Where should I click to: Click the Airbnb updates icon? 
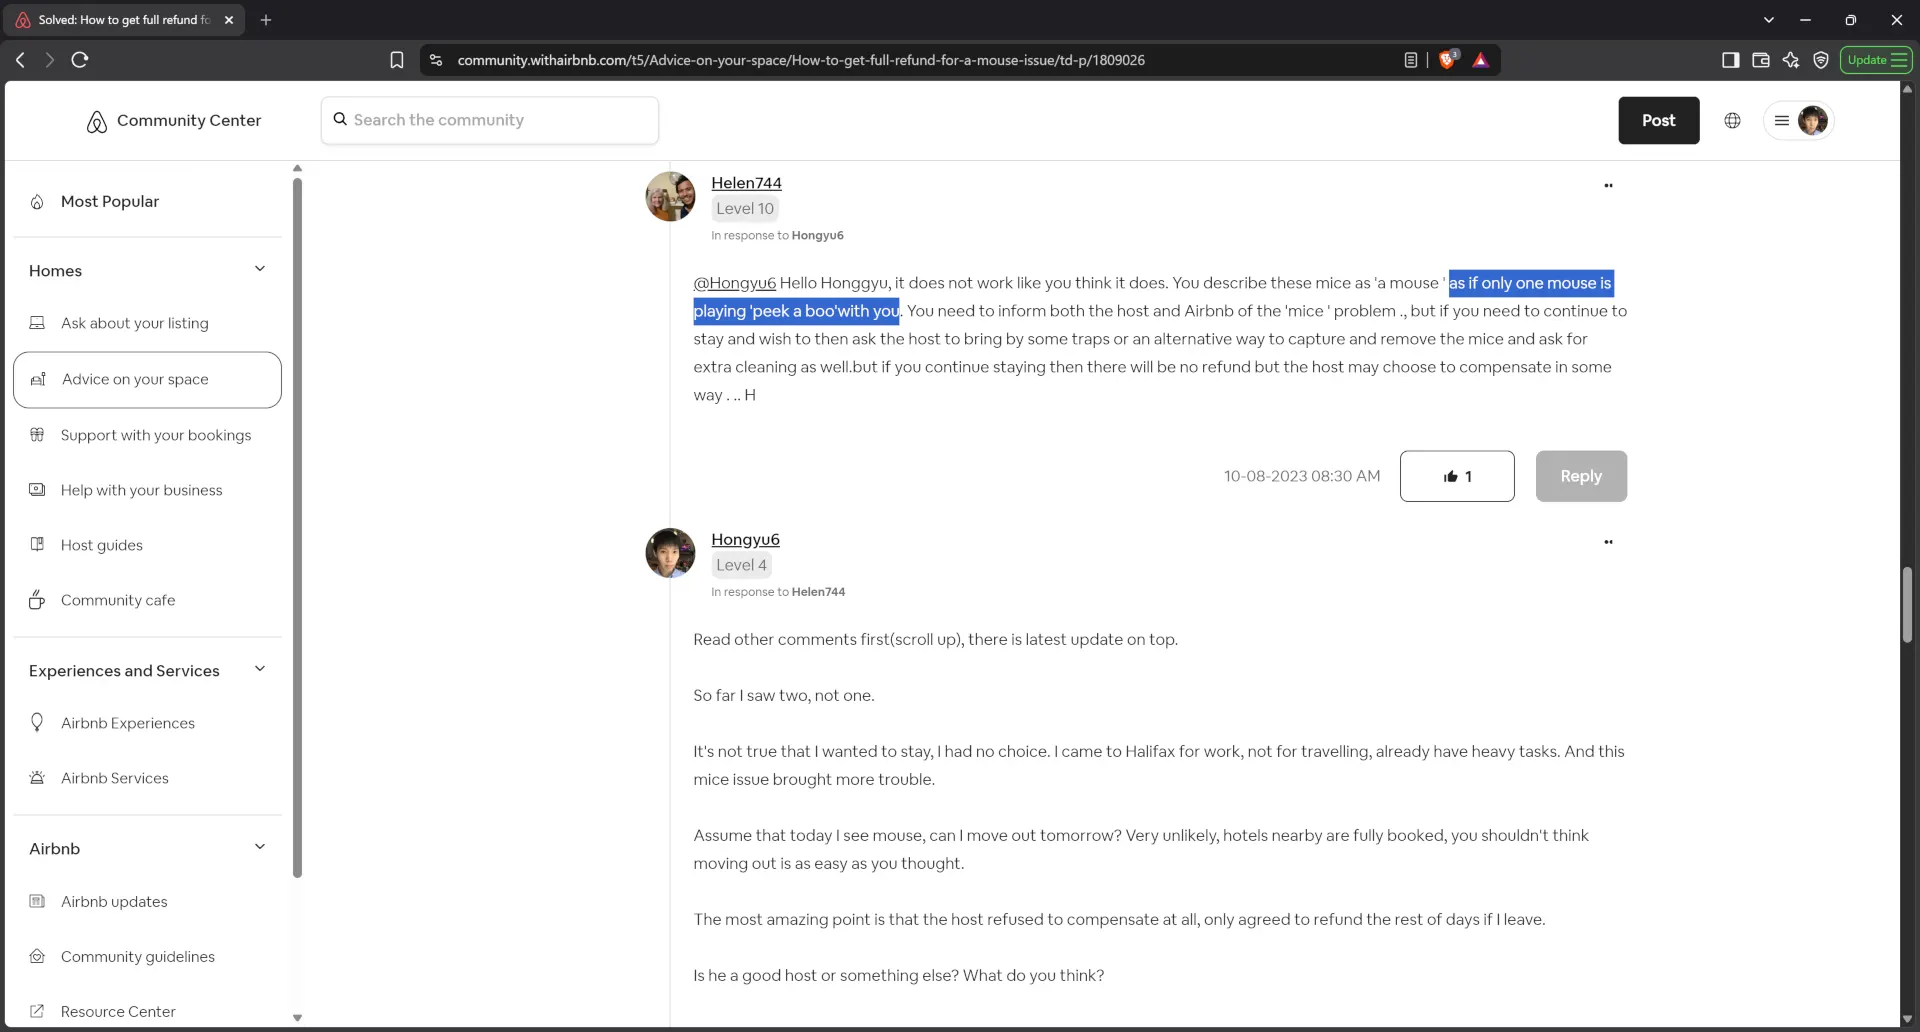click(x=37, y=901)
